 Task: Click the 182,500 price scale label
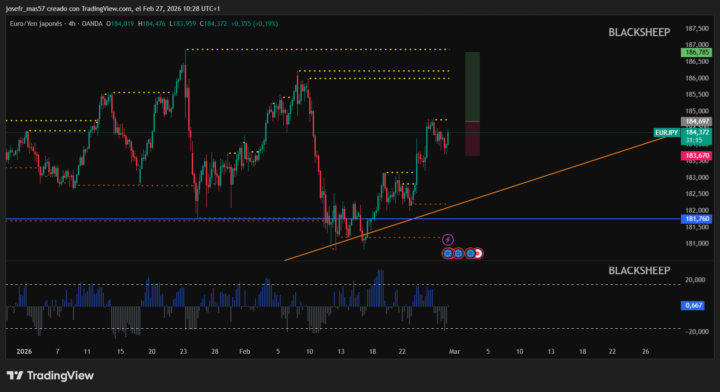point(697,194)
